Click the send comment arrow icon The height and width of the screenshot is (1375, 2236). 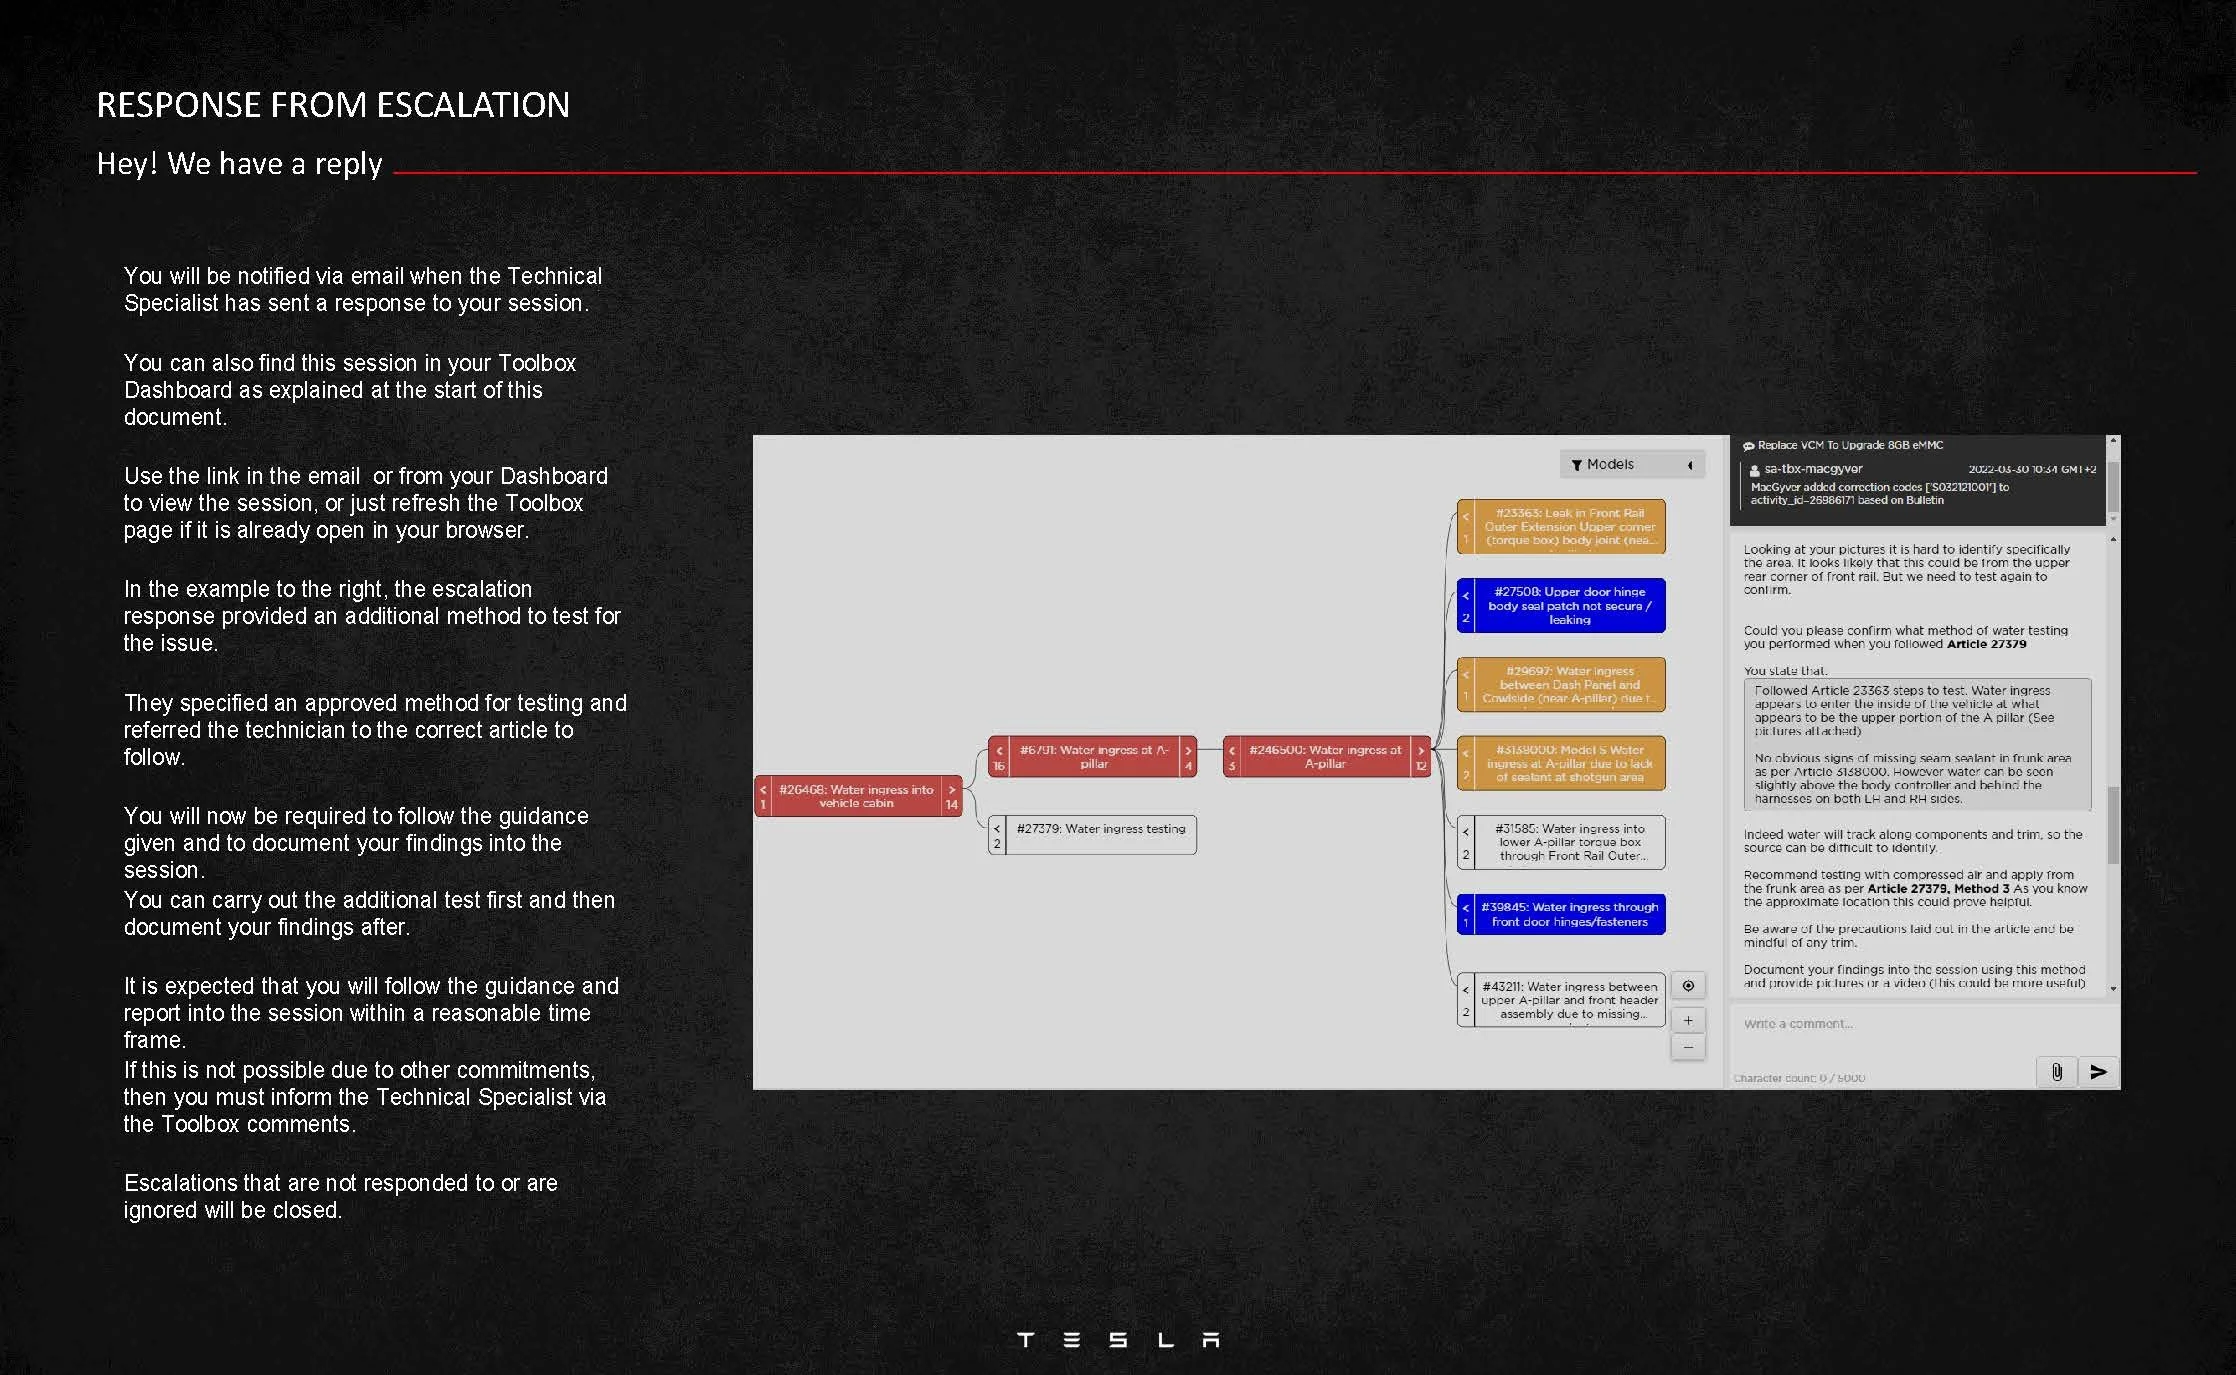(x=2098, y=1072)
